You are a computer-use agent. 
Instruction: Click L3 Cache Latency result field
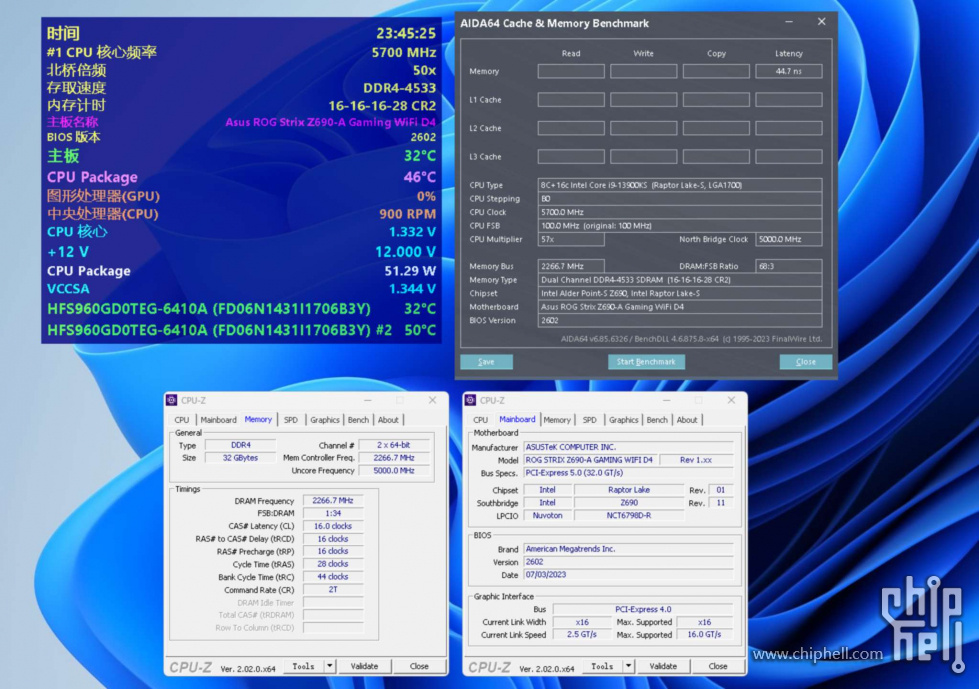(789, 157)
